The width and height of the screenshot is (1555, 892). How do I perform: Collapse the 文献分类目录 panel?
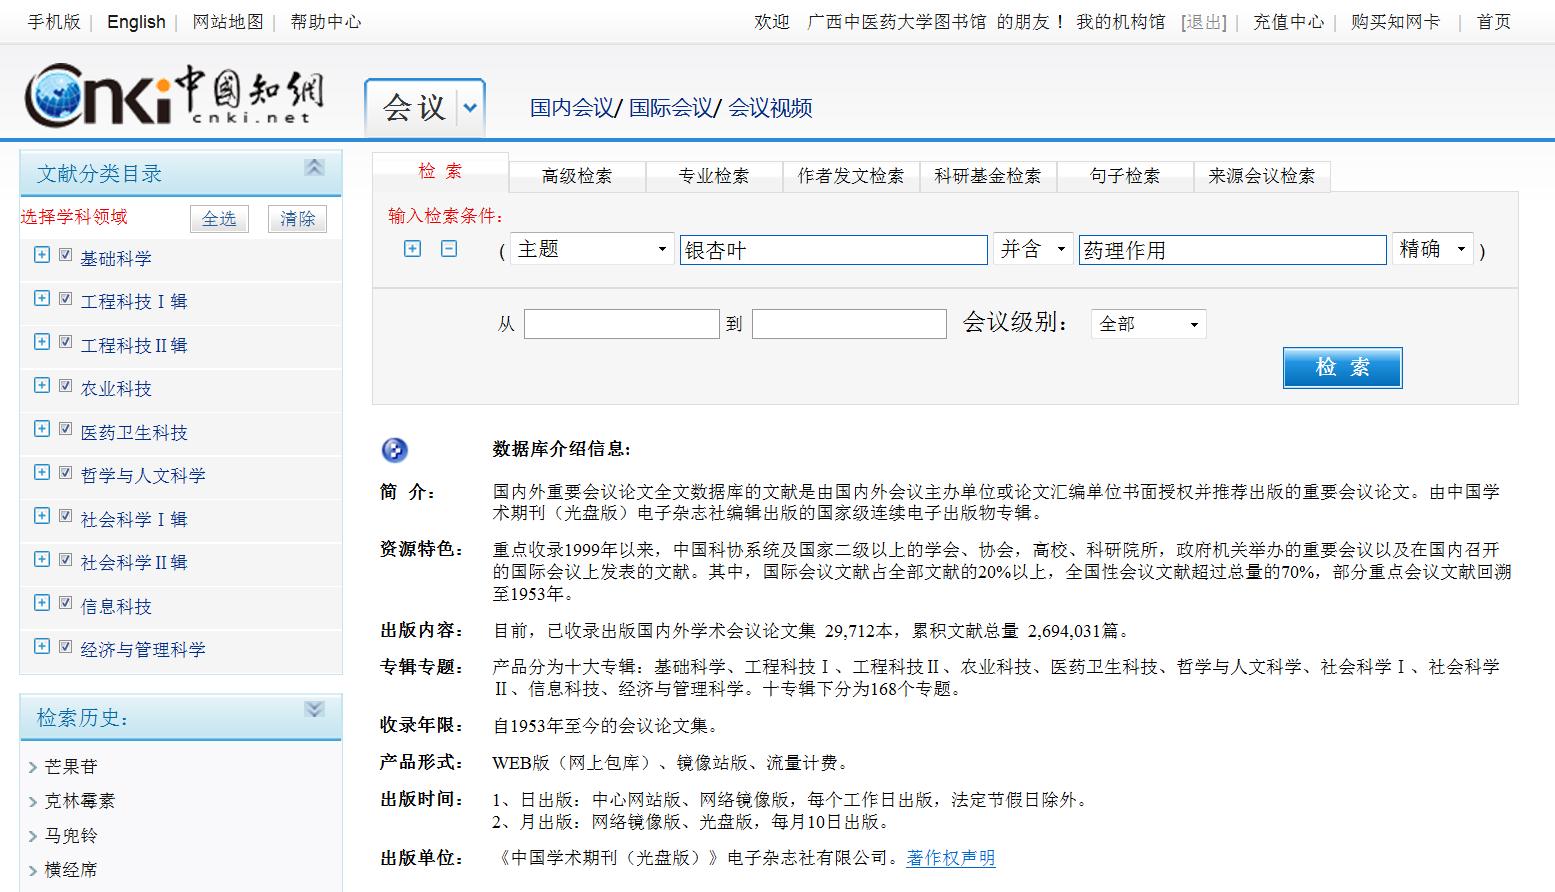point(314,168)
